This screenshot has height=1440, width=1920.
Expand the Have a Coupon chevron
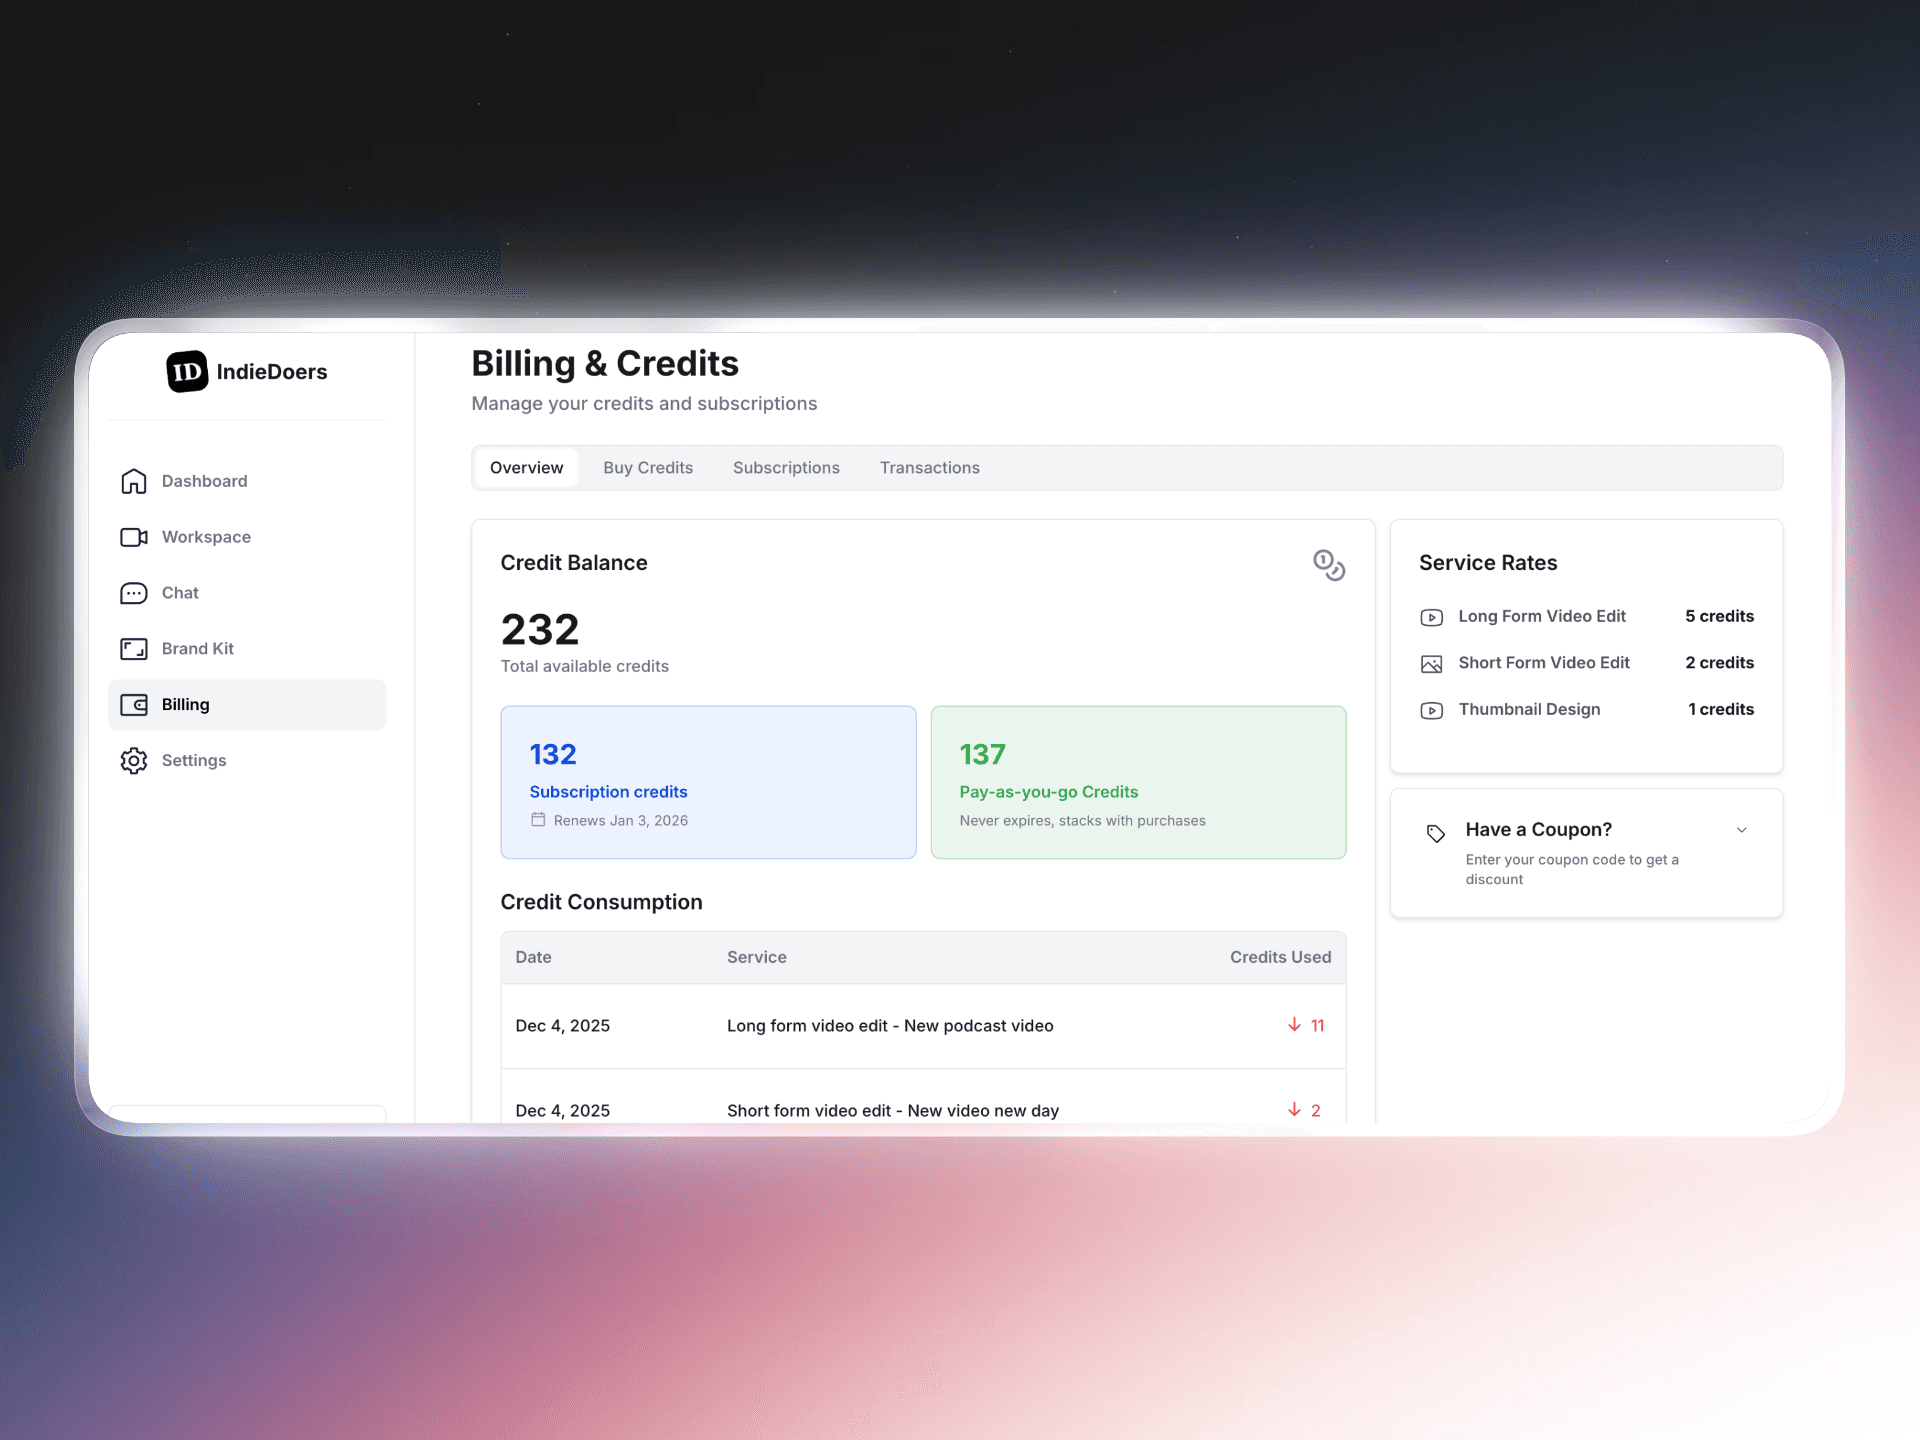click(x=1741, y=830)
